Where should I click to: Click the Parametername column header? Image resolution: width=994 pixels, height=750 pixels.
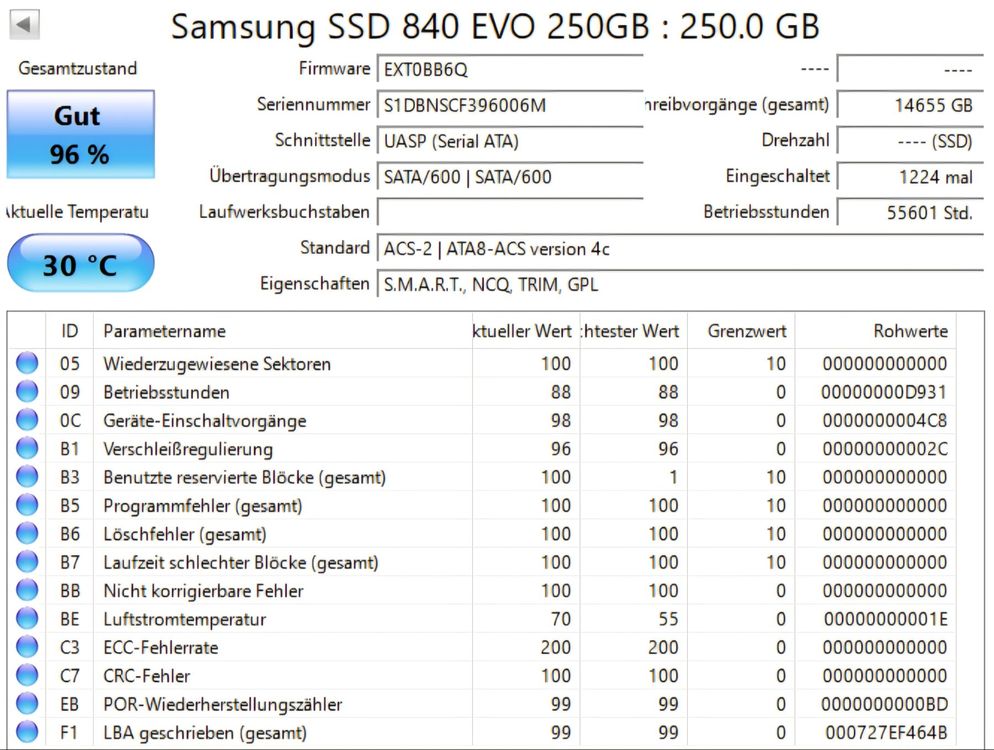click(283, 331)
